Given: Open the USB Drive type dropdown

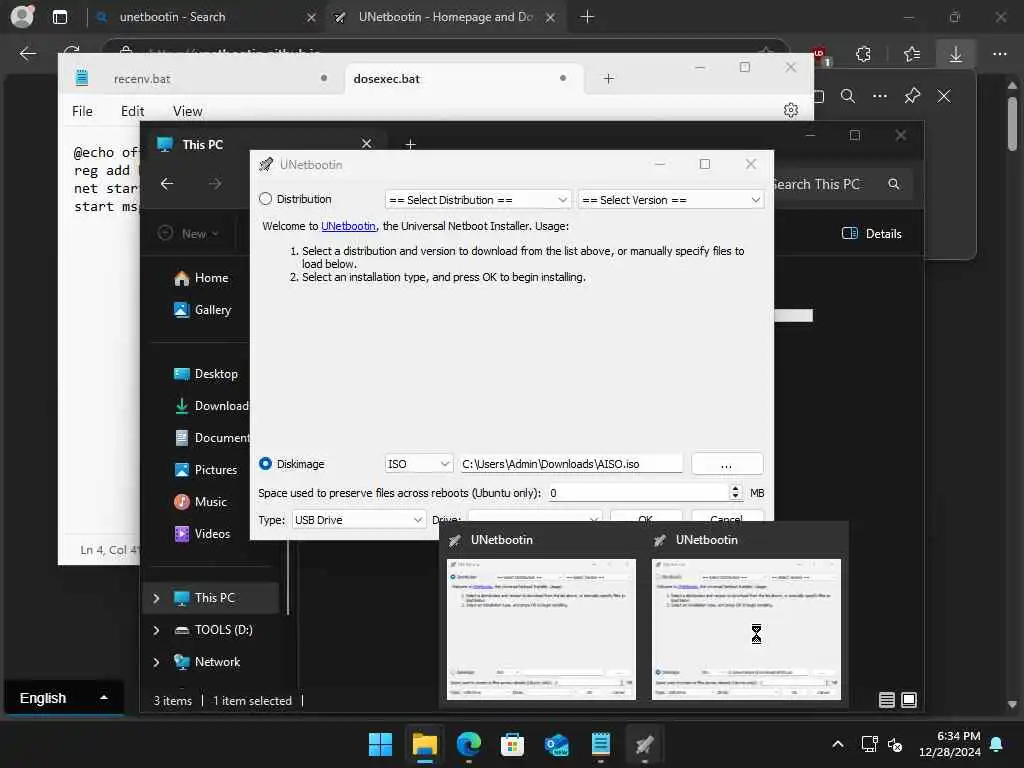Looking at the screenshot, I should (x=359, y=520).
